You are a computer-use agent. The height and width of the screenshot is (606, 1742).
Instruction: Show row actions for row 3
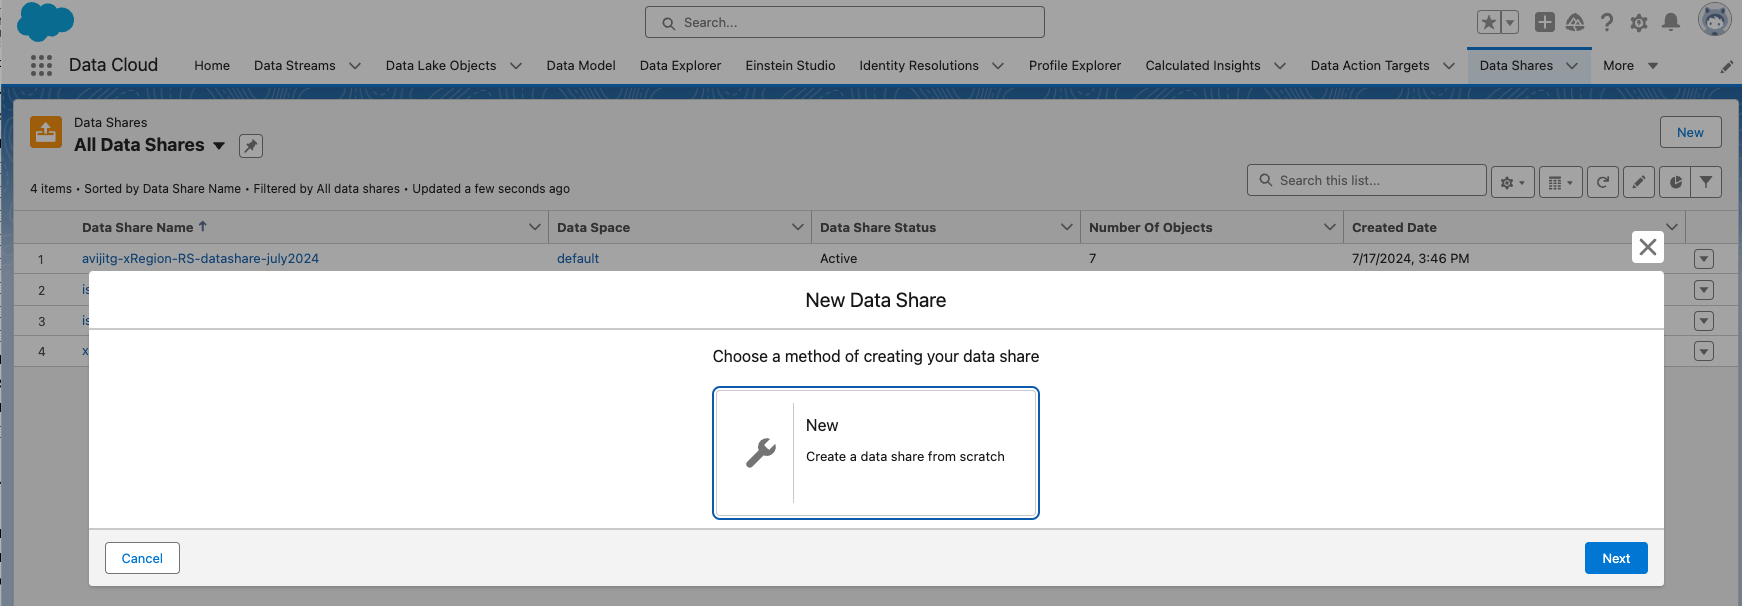point(1704,321)
